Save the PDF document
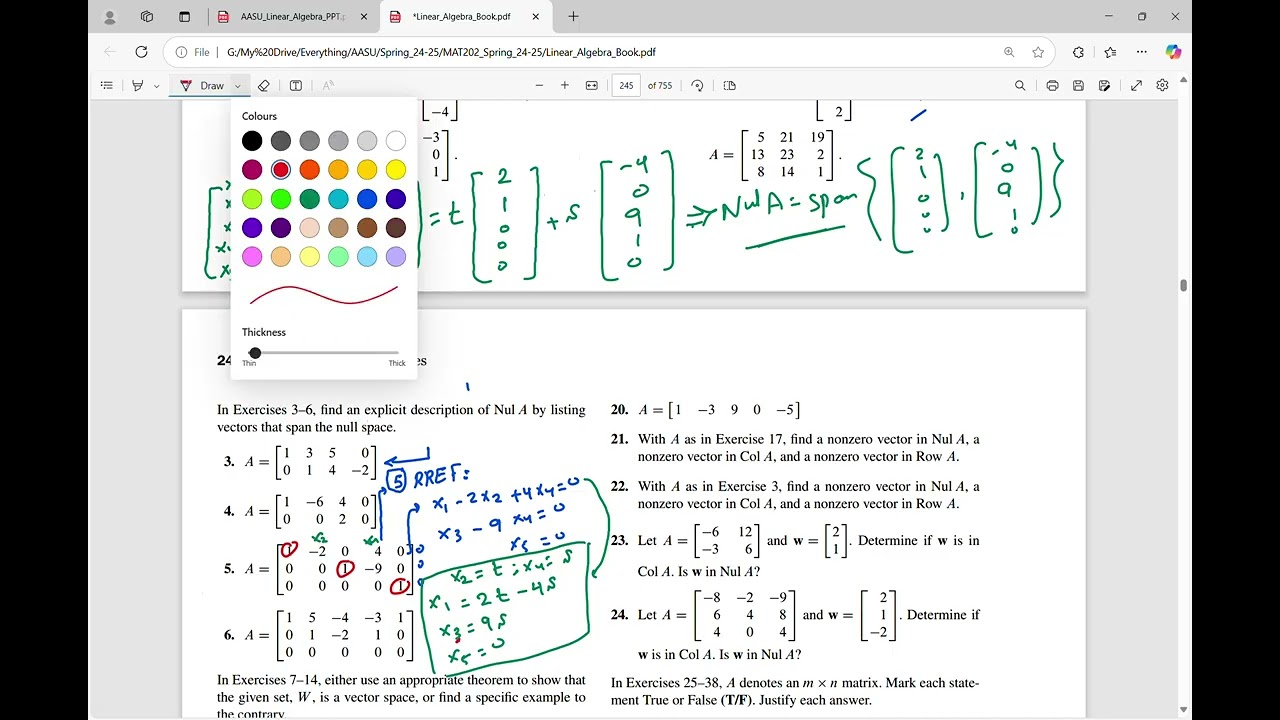This screenshot has width=1280, height=720. tap(1078, 86)
